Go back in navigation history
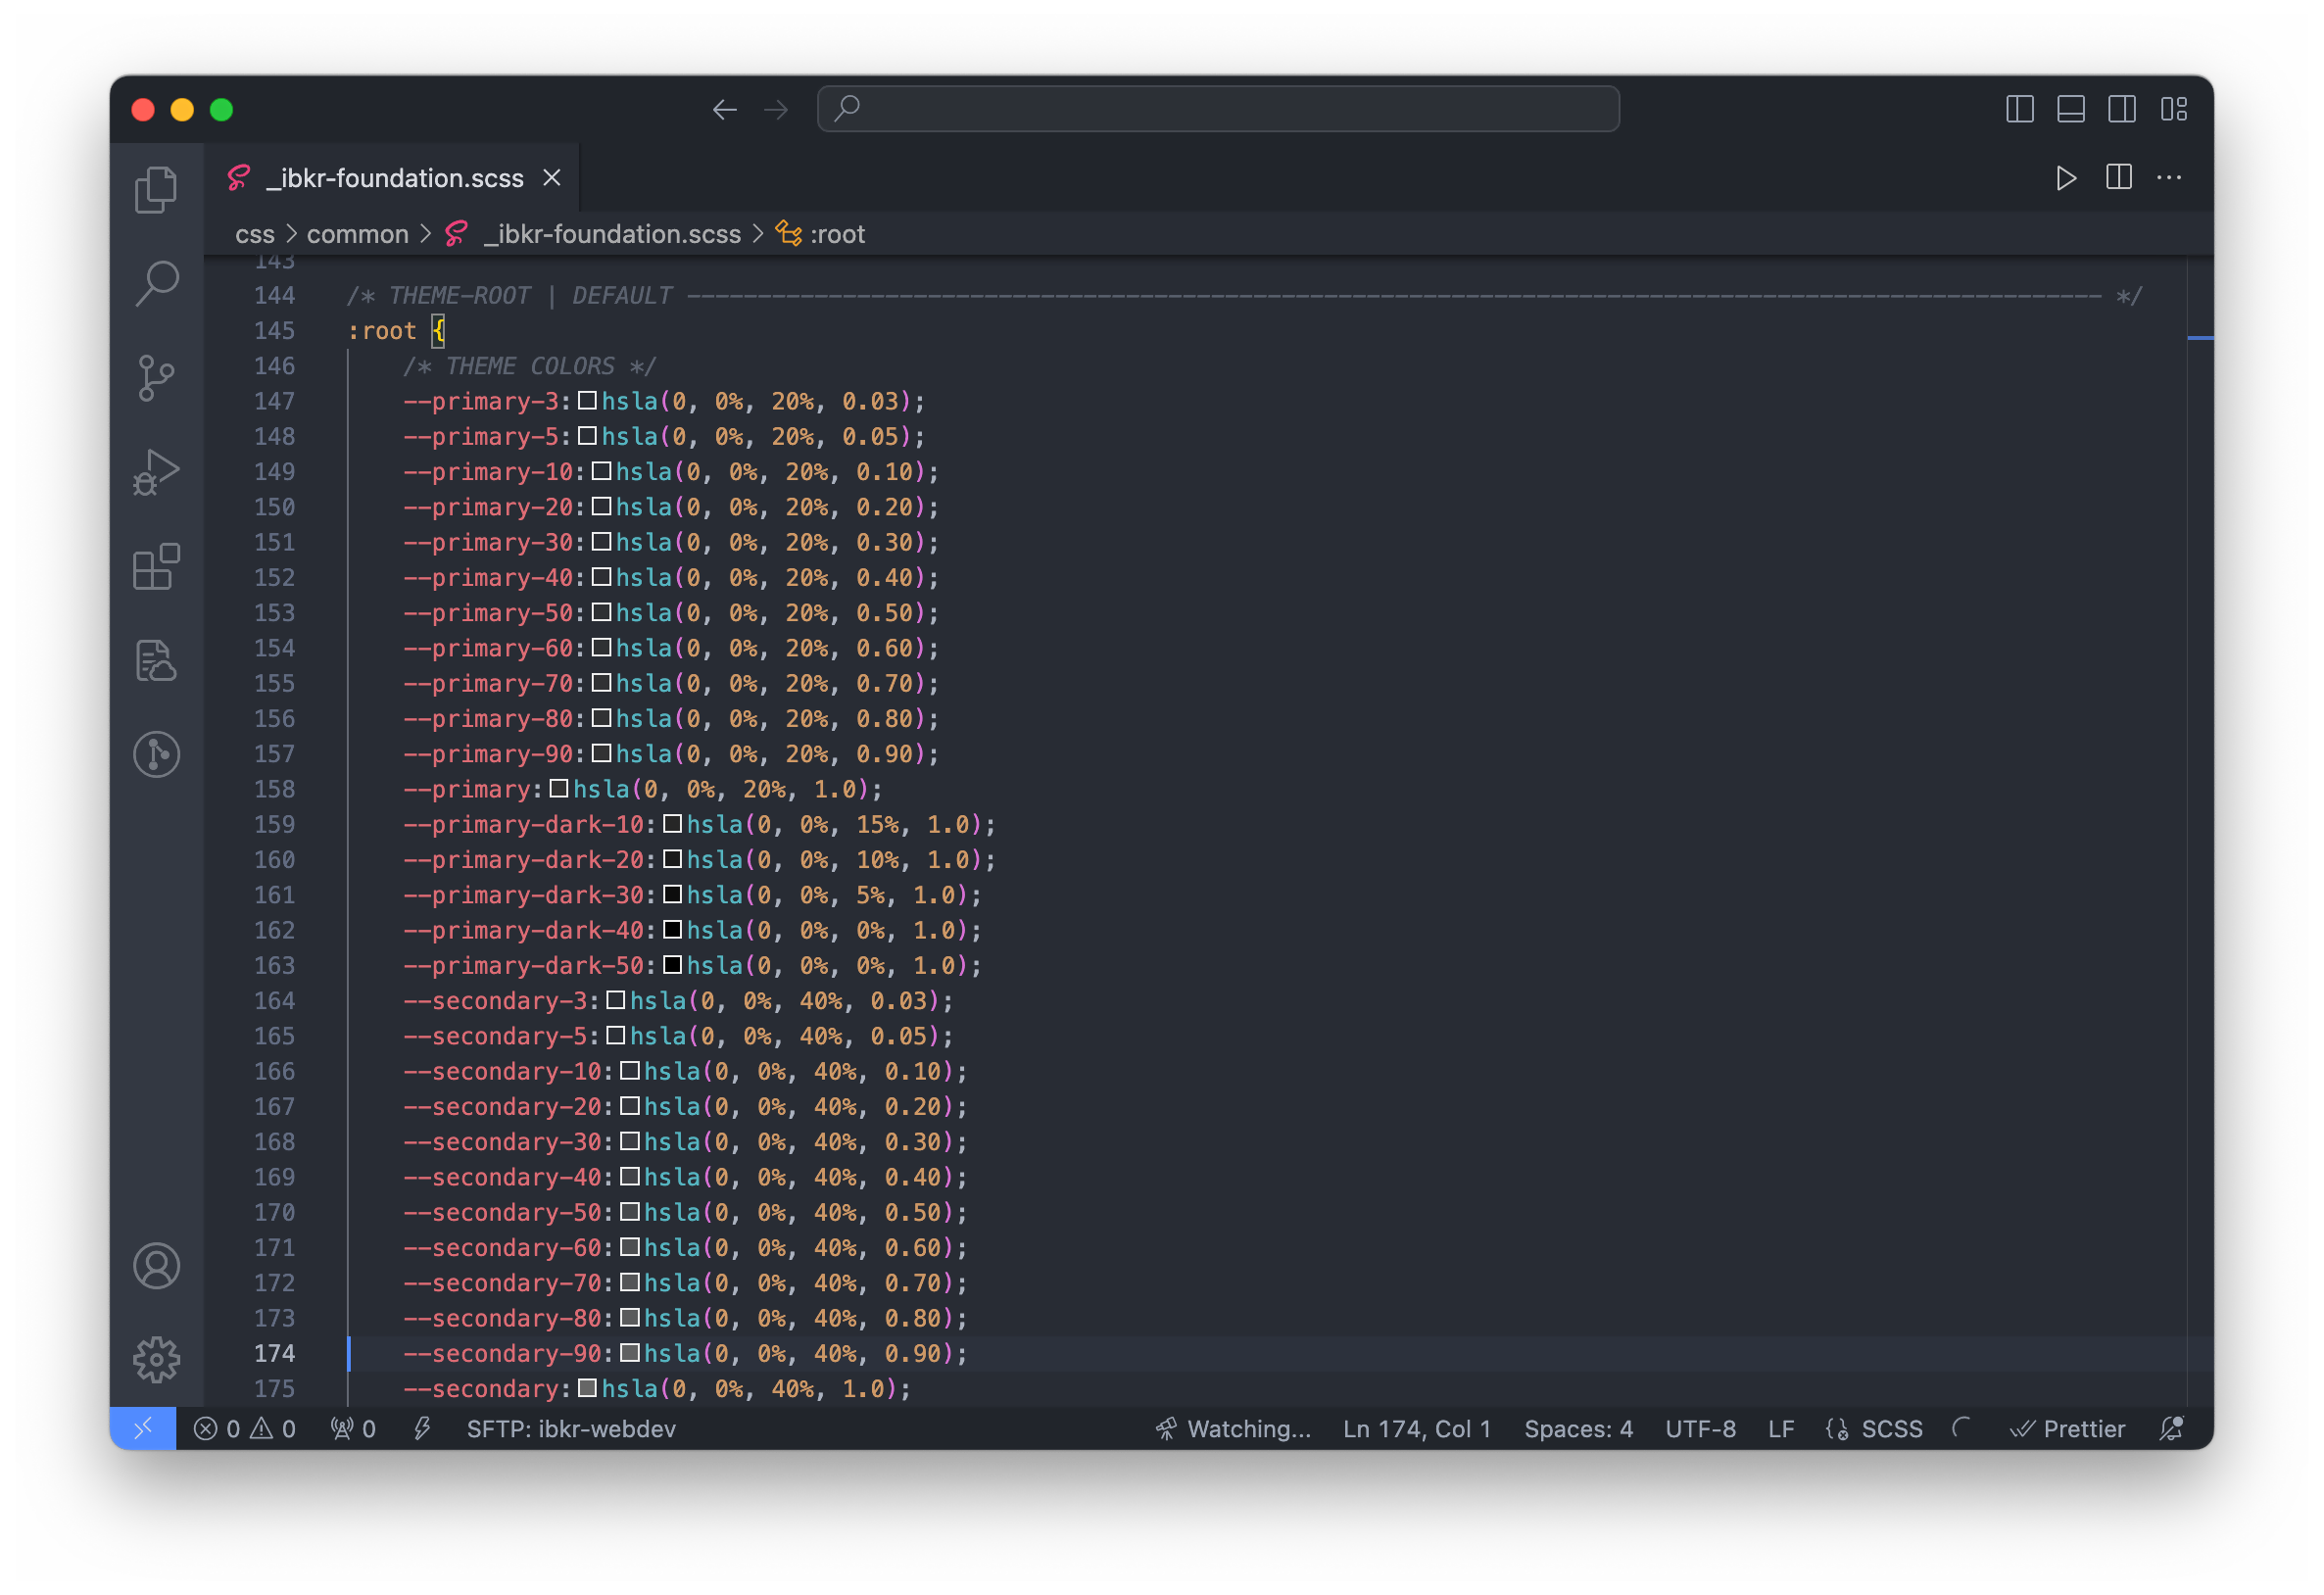The image size is (2324, 1595). coord(725,109)
